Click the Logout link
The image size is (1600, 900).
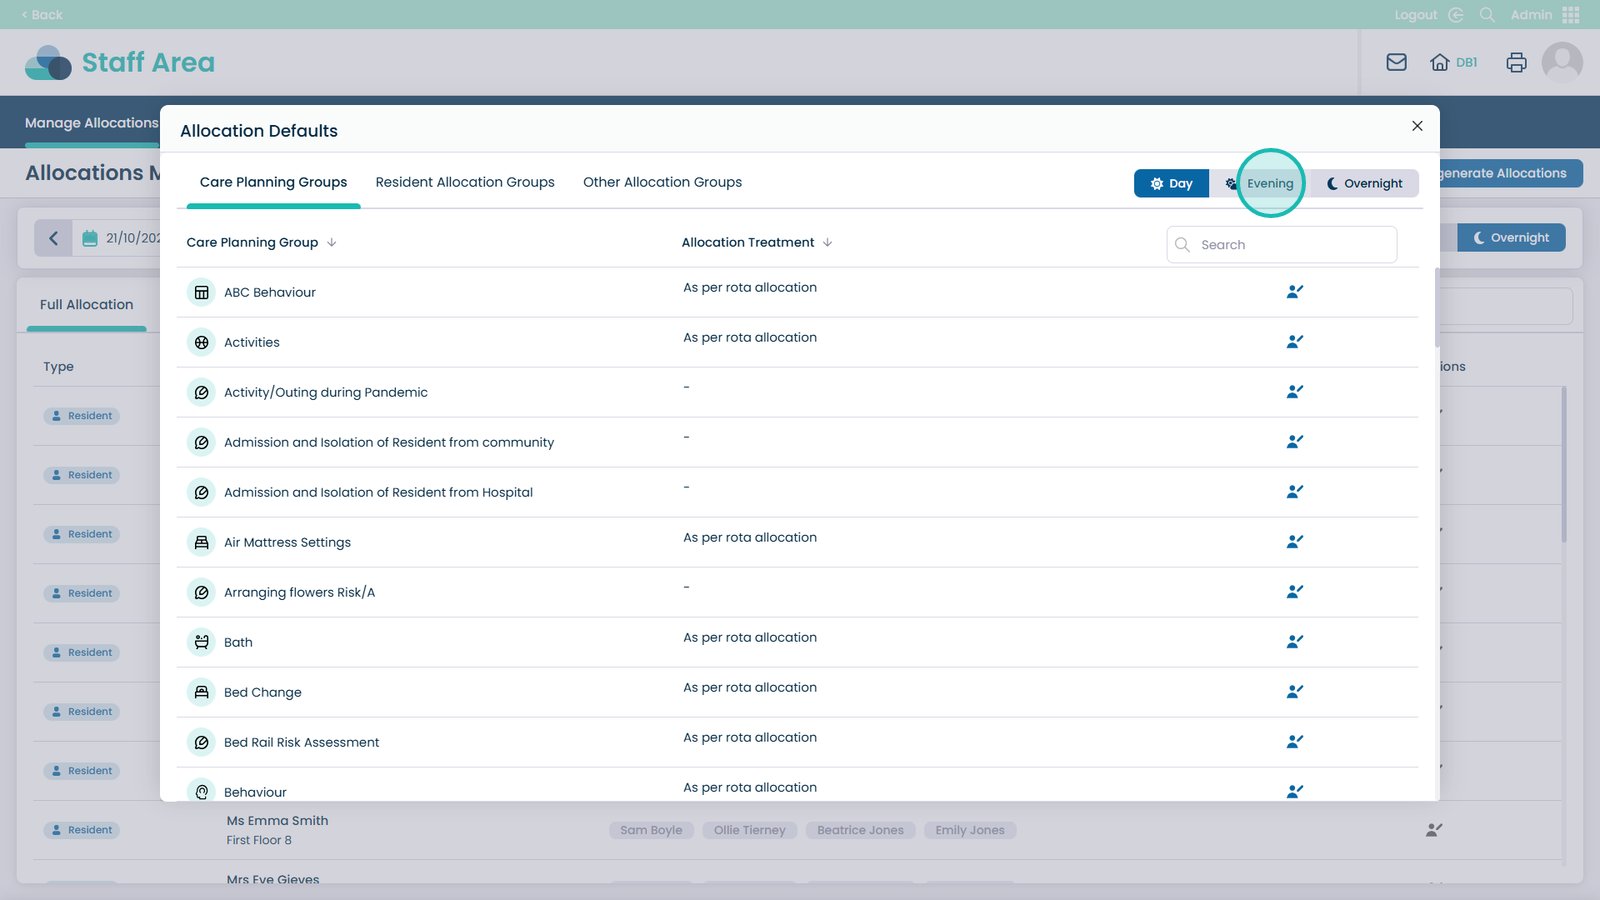point(1415,15)
